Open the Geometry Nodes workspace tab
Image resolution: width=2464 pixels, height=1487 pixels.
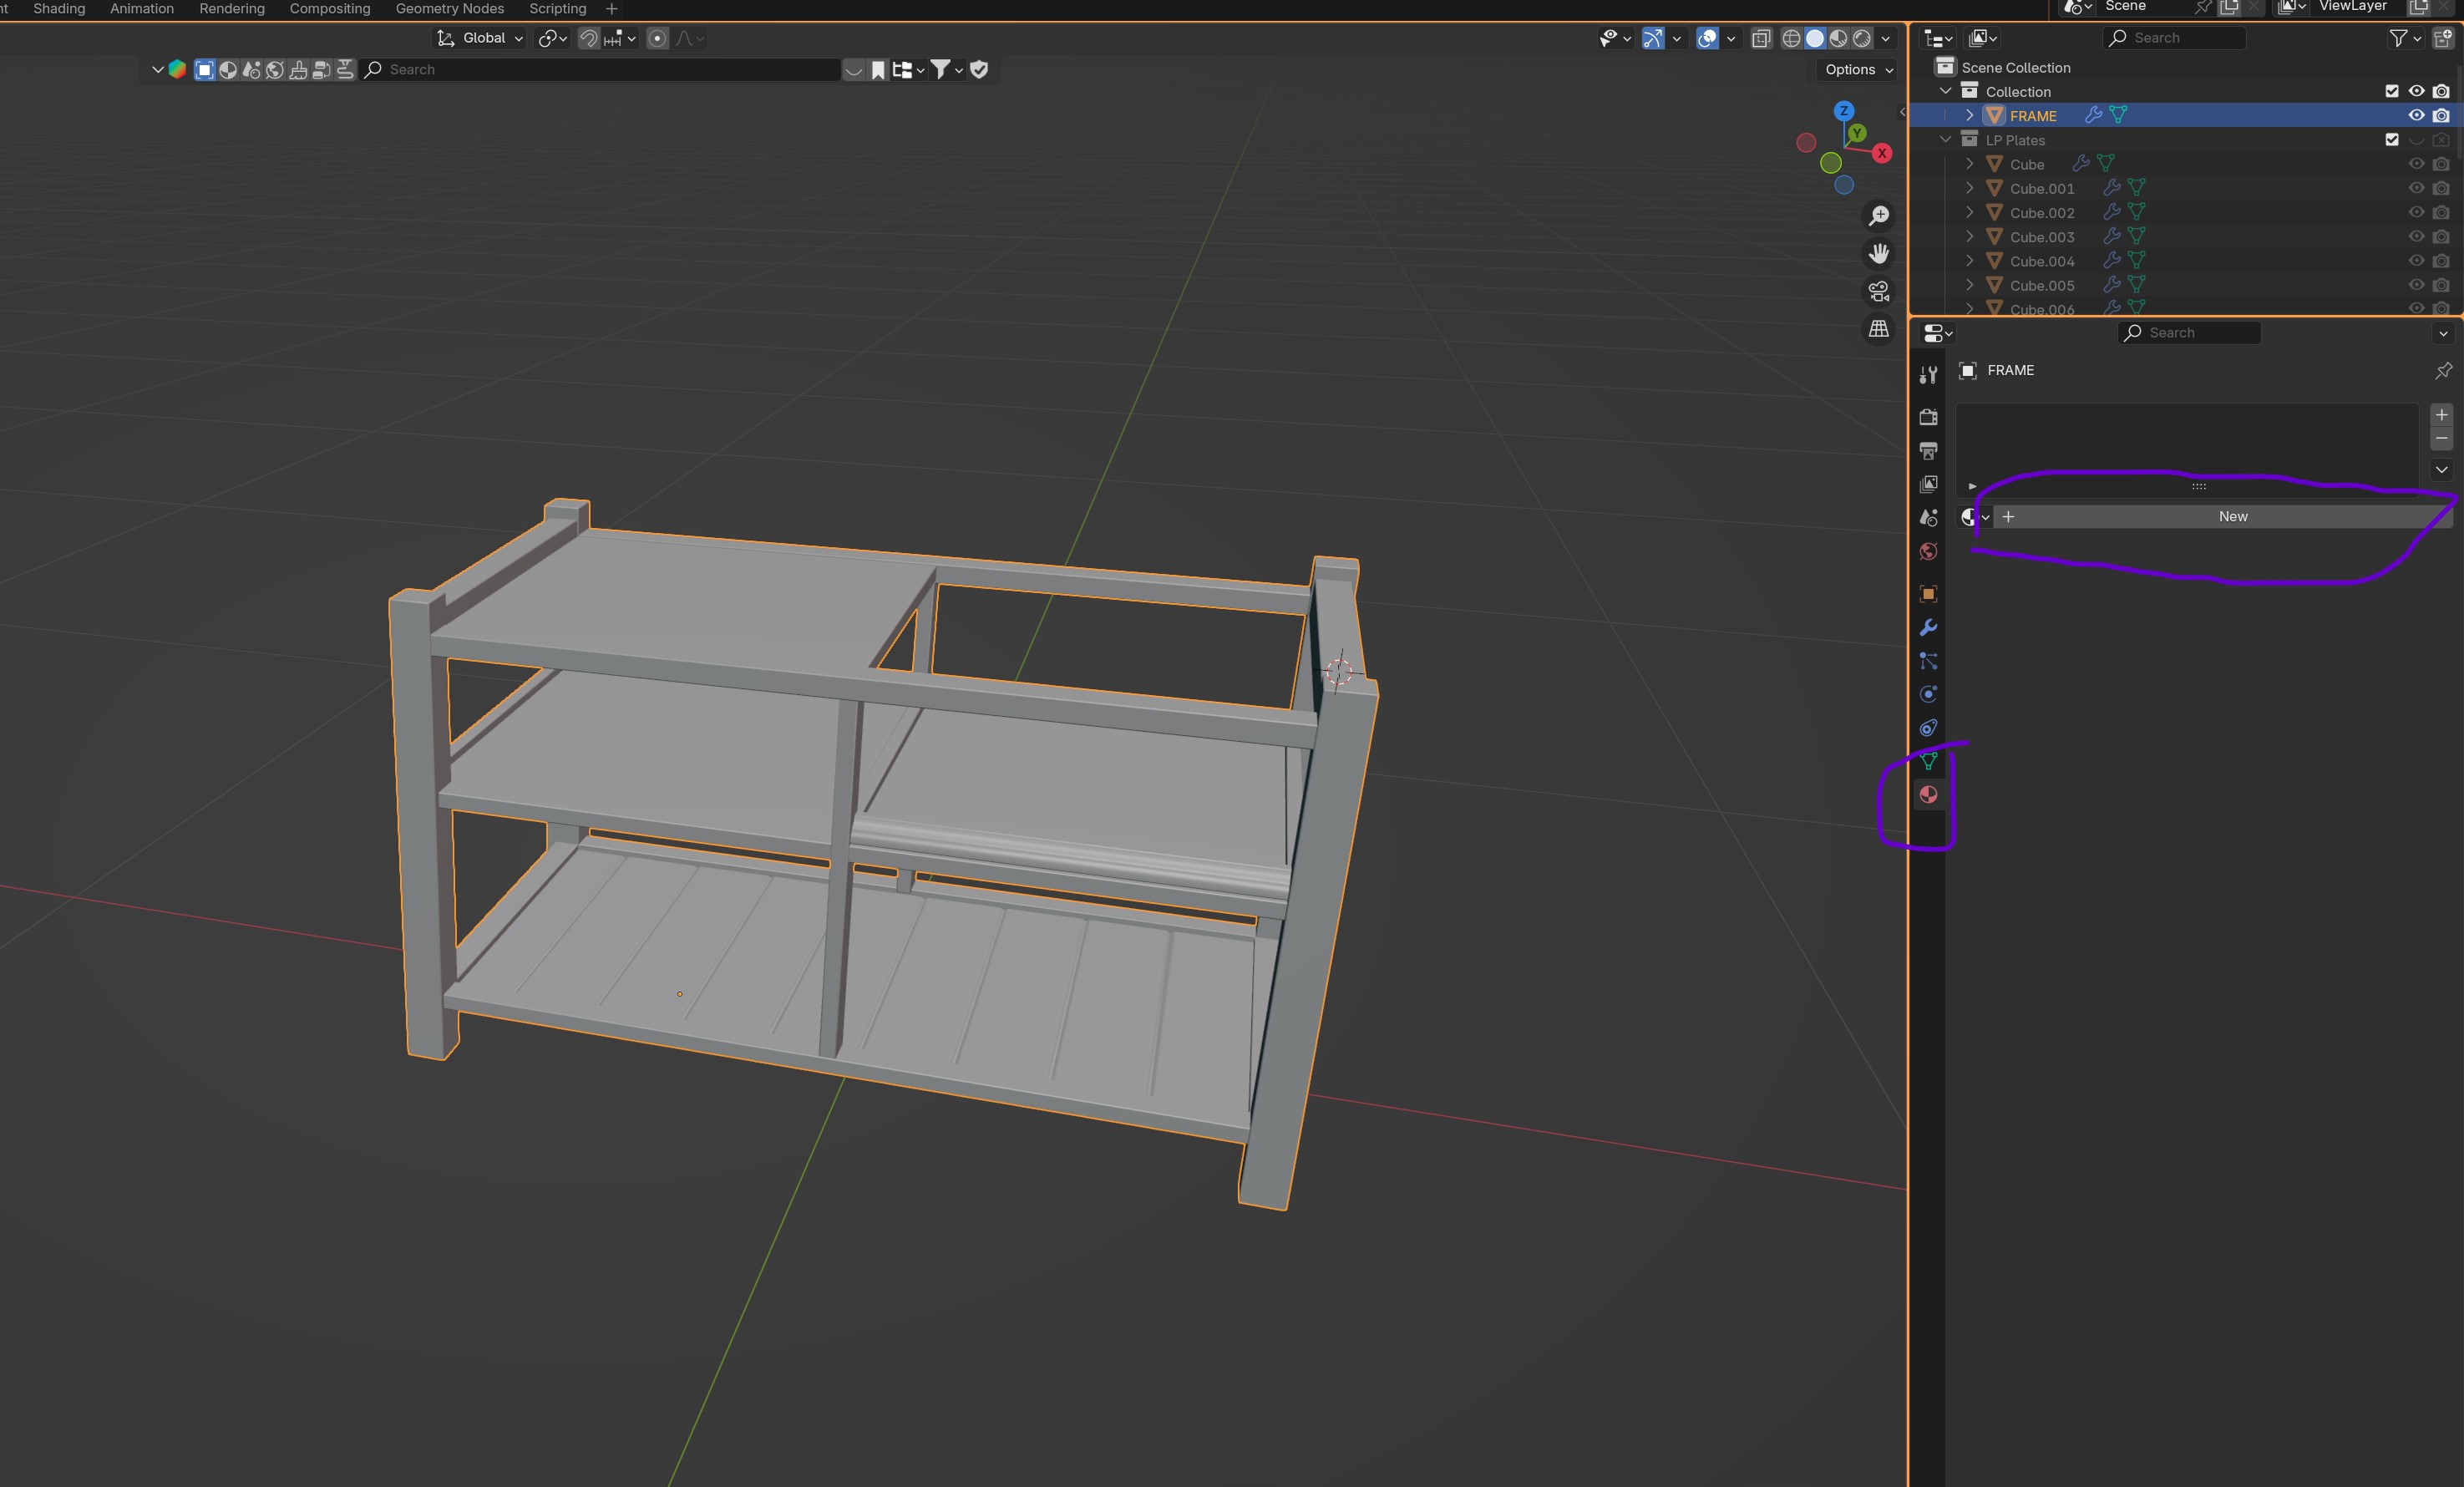click(450, 8)
